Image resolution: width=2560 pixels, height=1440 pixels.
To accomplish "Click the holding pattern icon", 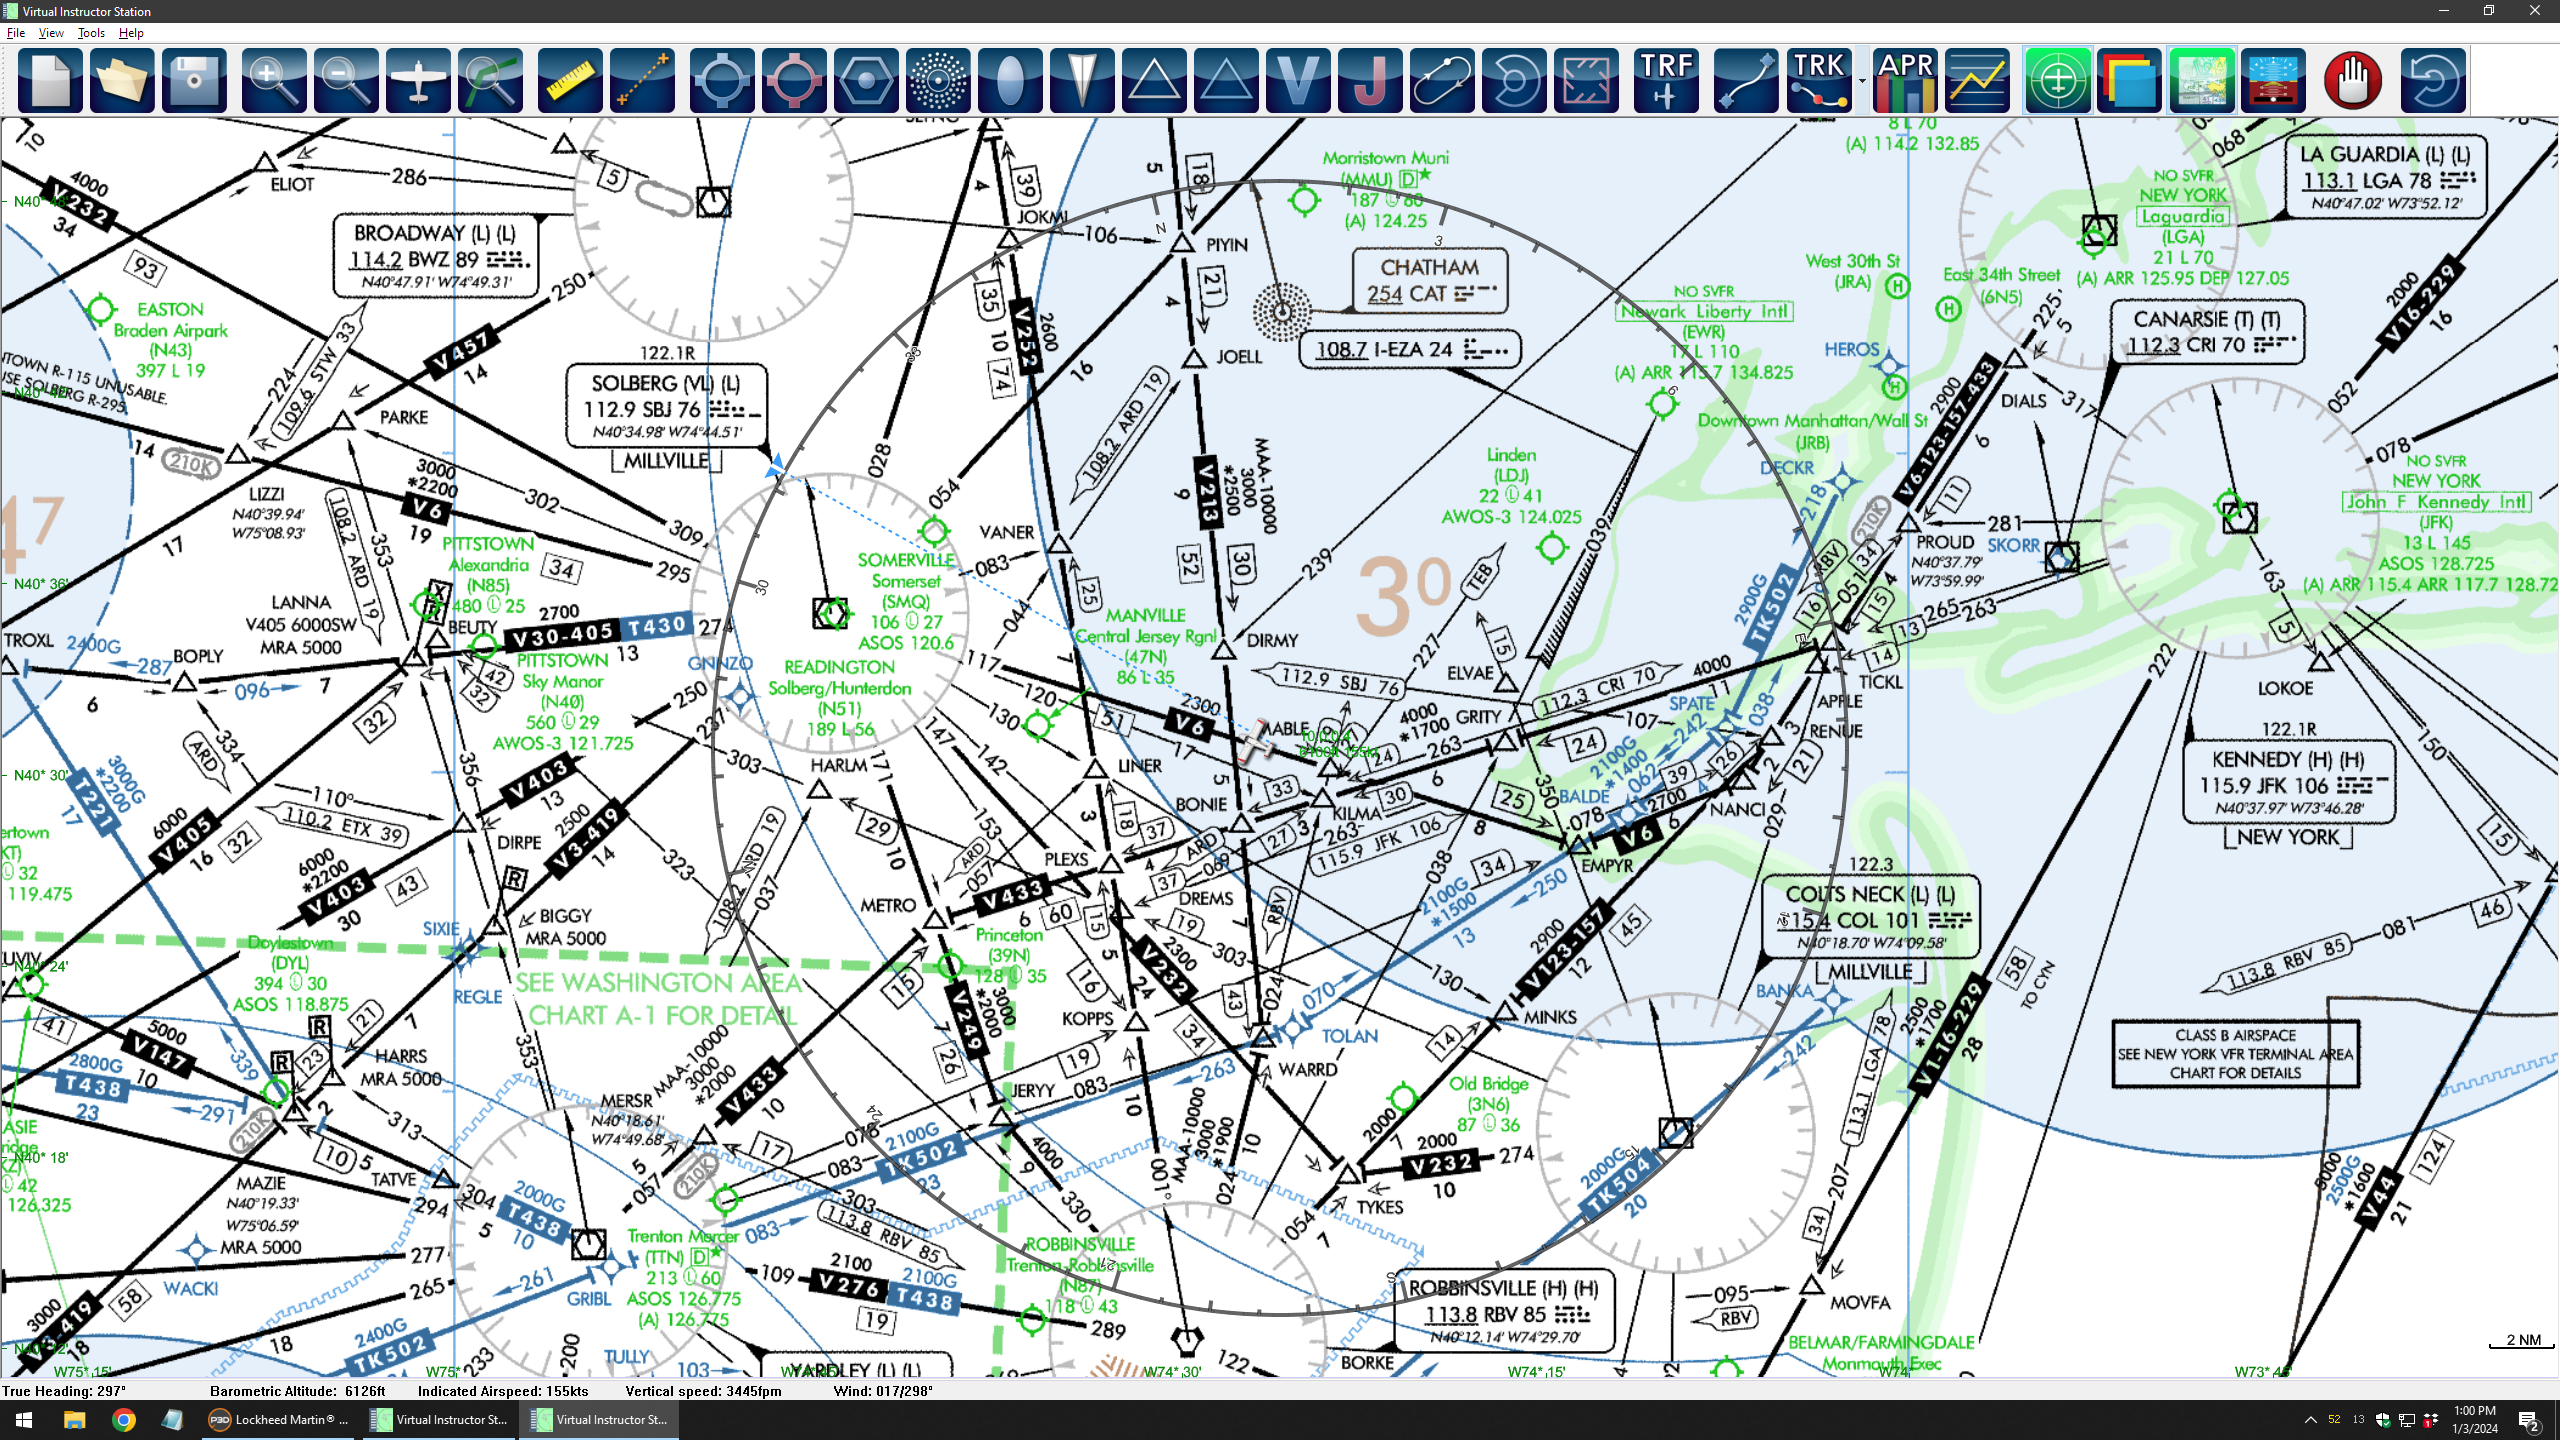I will tap(1442, 80).
